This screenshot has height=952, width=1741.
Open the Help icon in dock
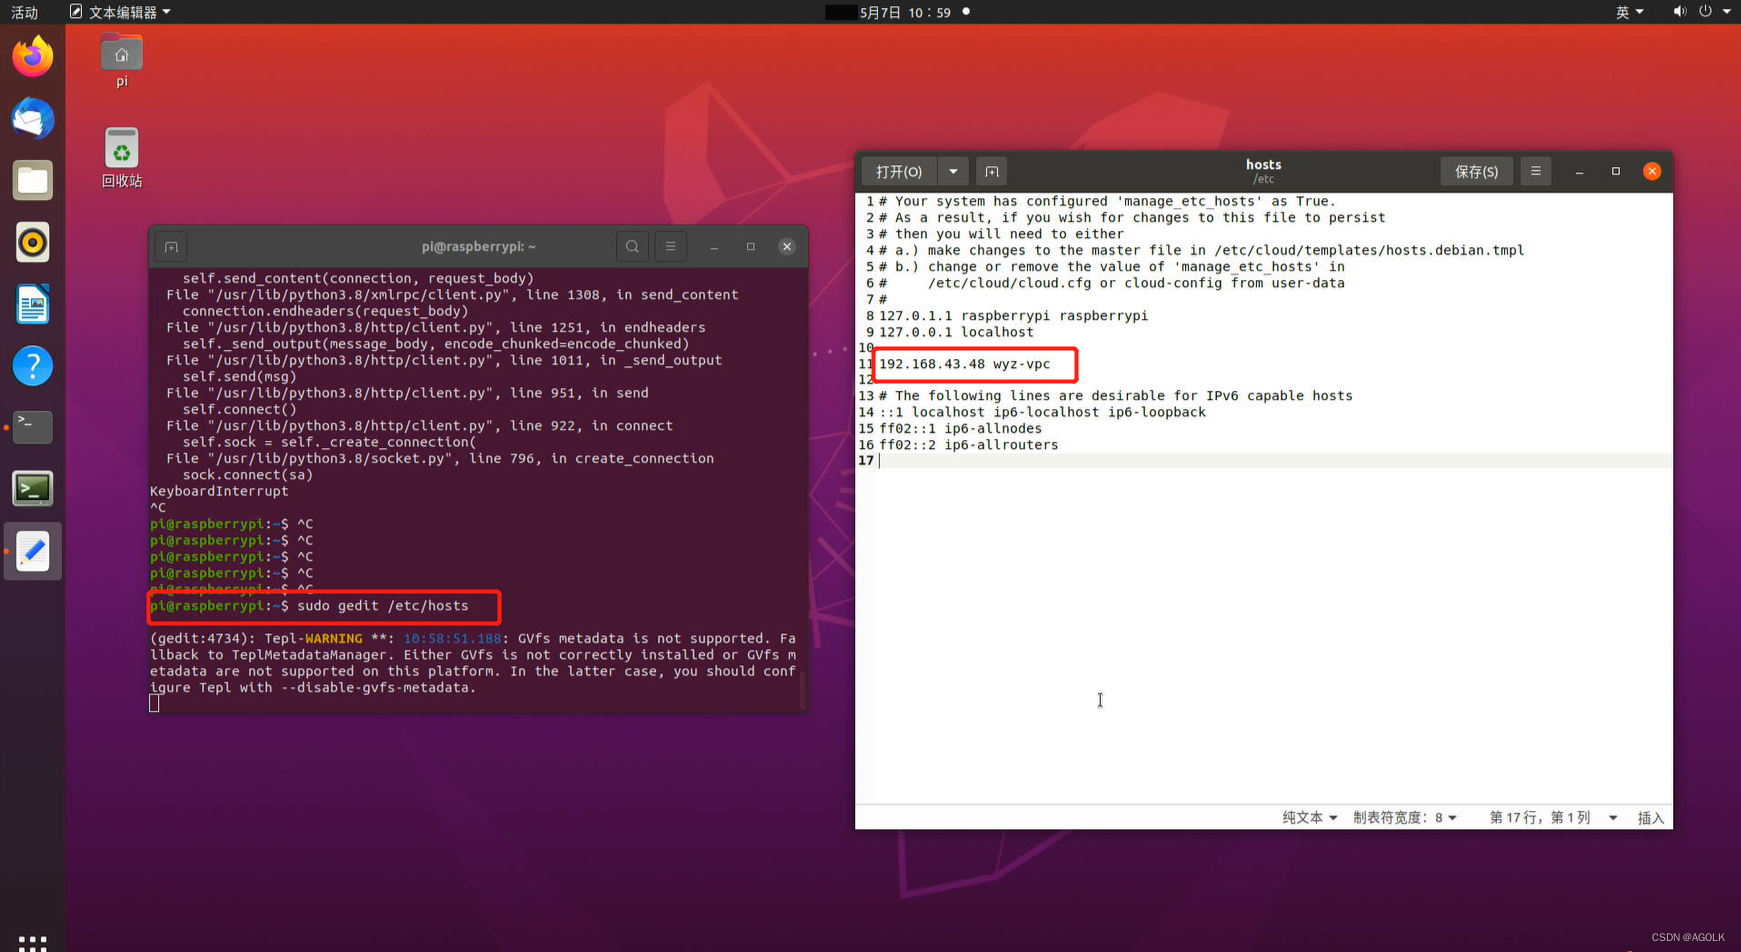point(32,366)
